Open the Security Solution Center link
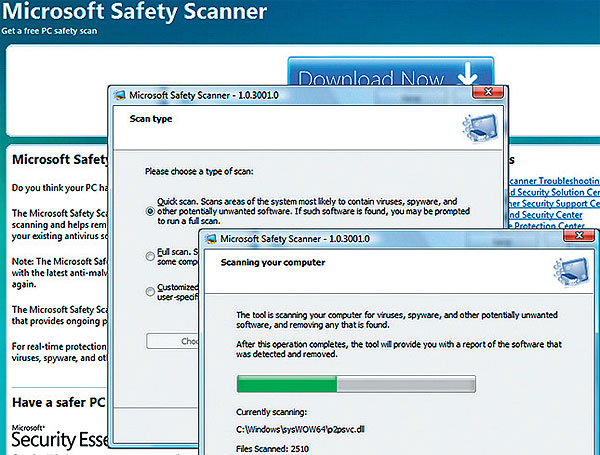Viewport: 600px width, 455px height. [x=553, y=192]
